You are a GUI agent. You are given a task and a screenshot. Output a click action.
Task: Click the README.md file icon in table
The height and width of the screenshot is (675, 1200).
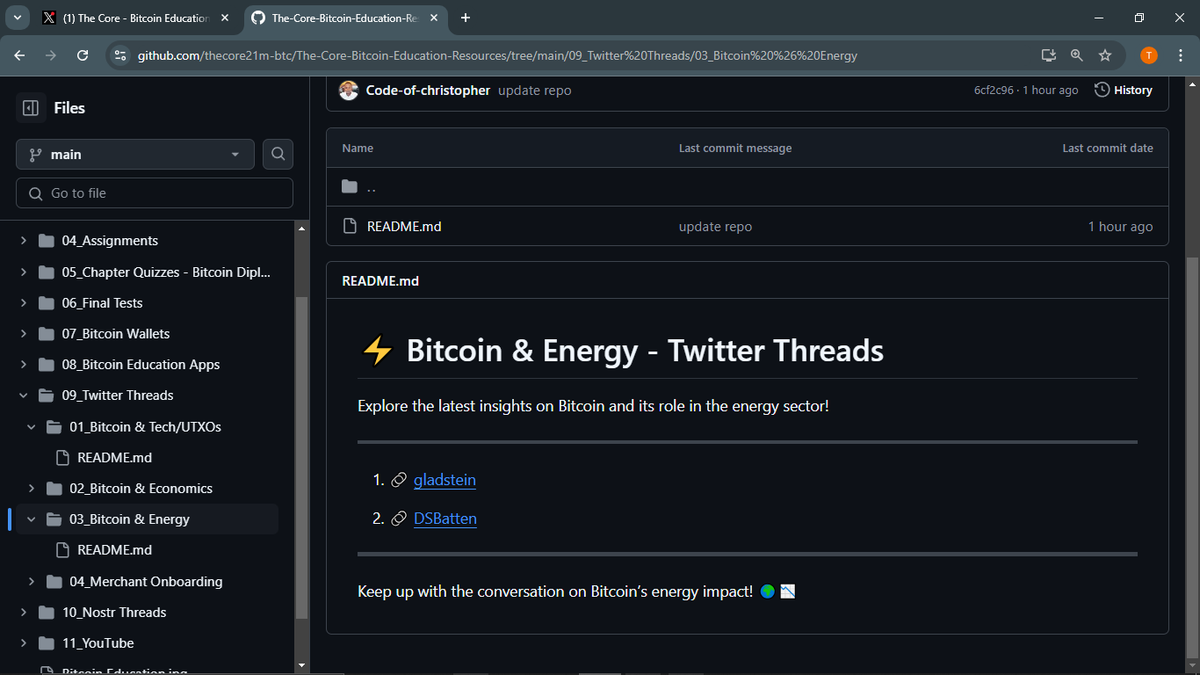click(350, 226)
